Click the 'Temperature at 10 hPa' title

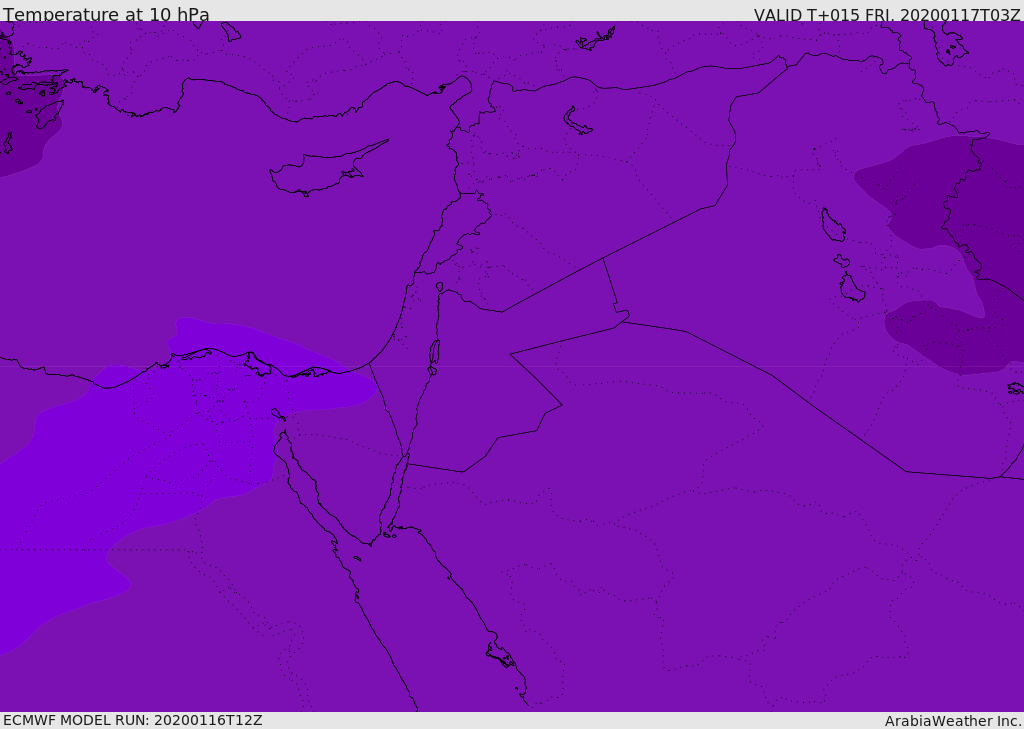(106, 15)
